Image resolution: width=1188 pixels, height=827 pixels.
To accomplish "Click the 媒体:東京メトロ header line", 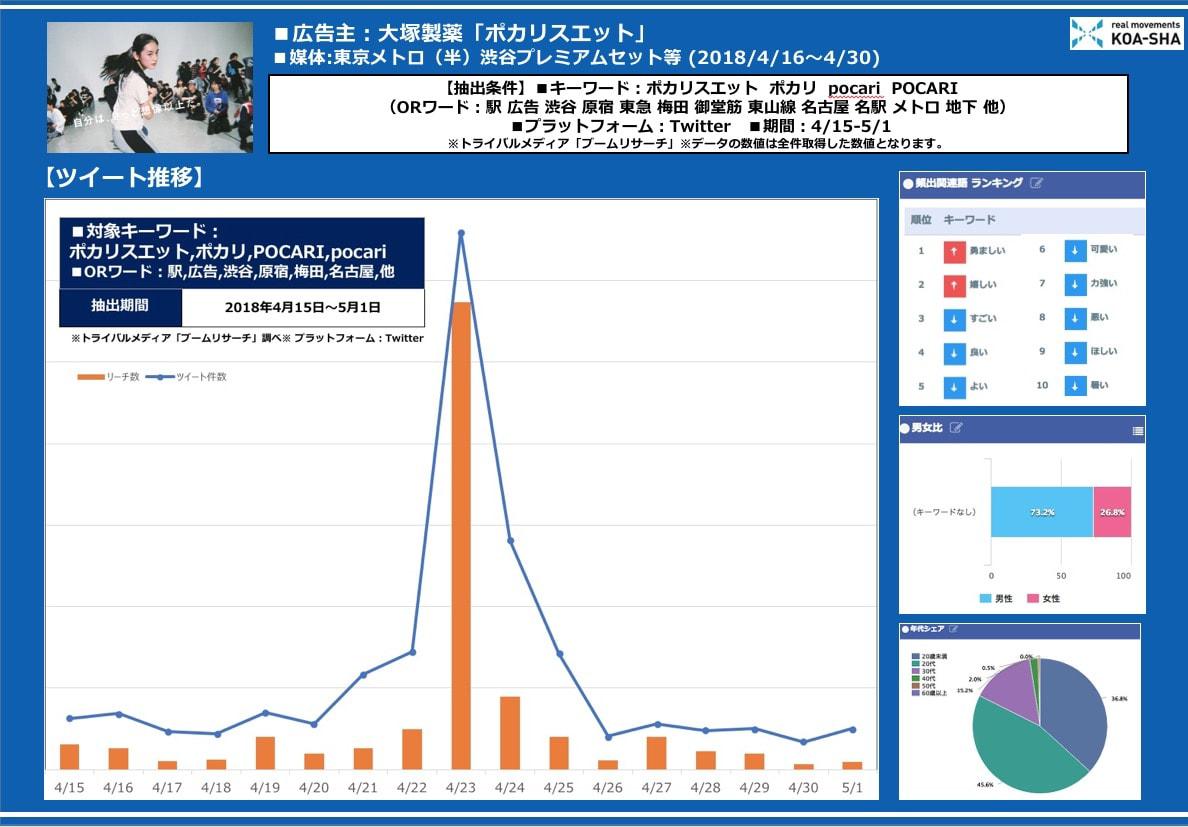I will [x=577, y=58].
